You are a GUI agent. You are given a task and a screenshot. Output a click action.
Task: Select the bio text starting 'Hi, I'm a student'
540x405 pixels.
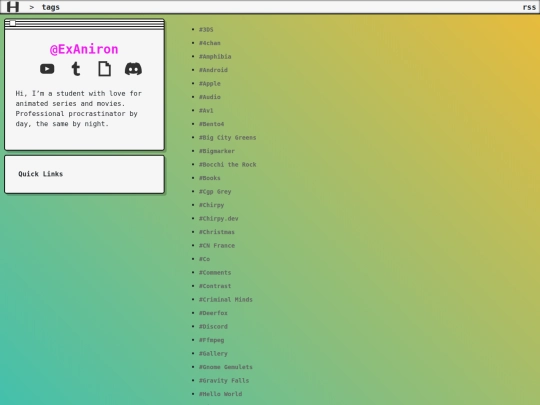coord(79,108)
